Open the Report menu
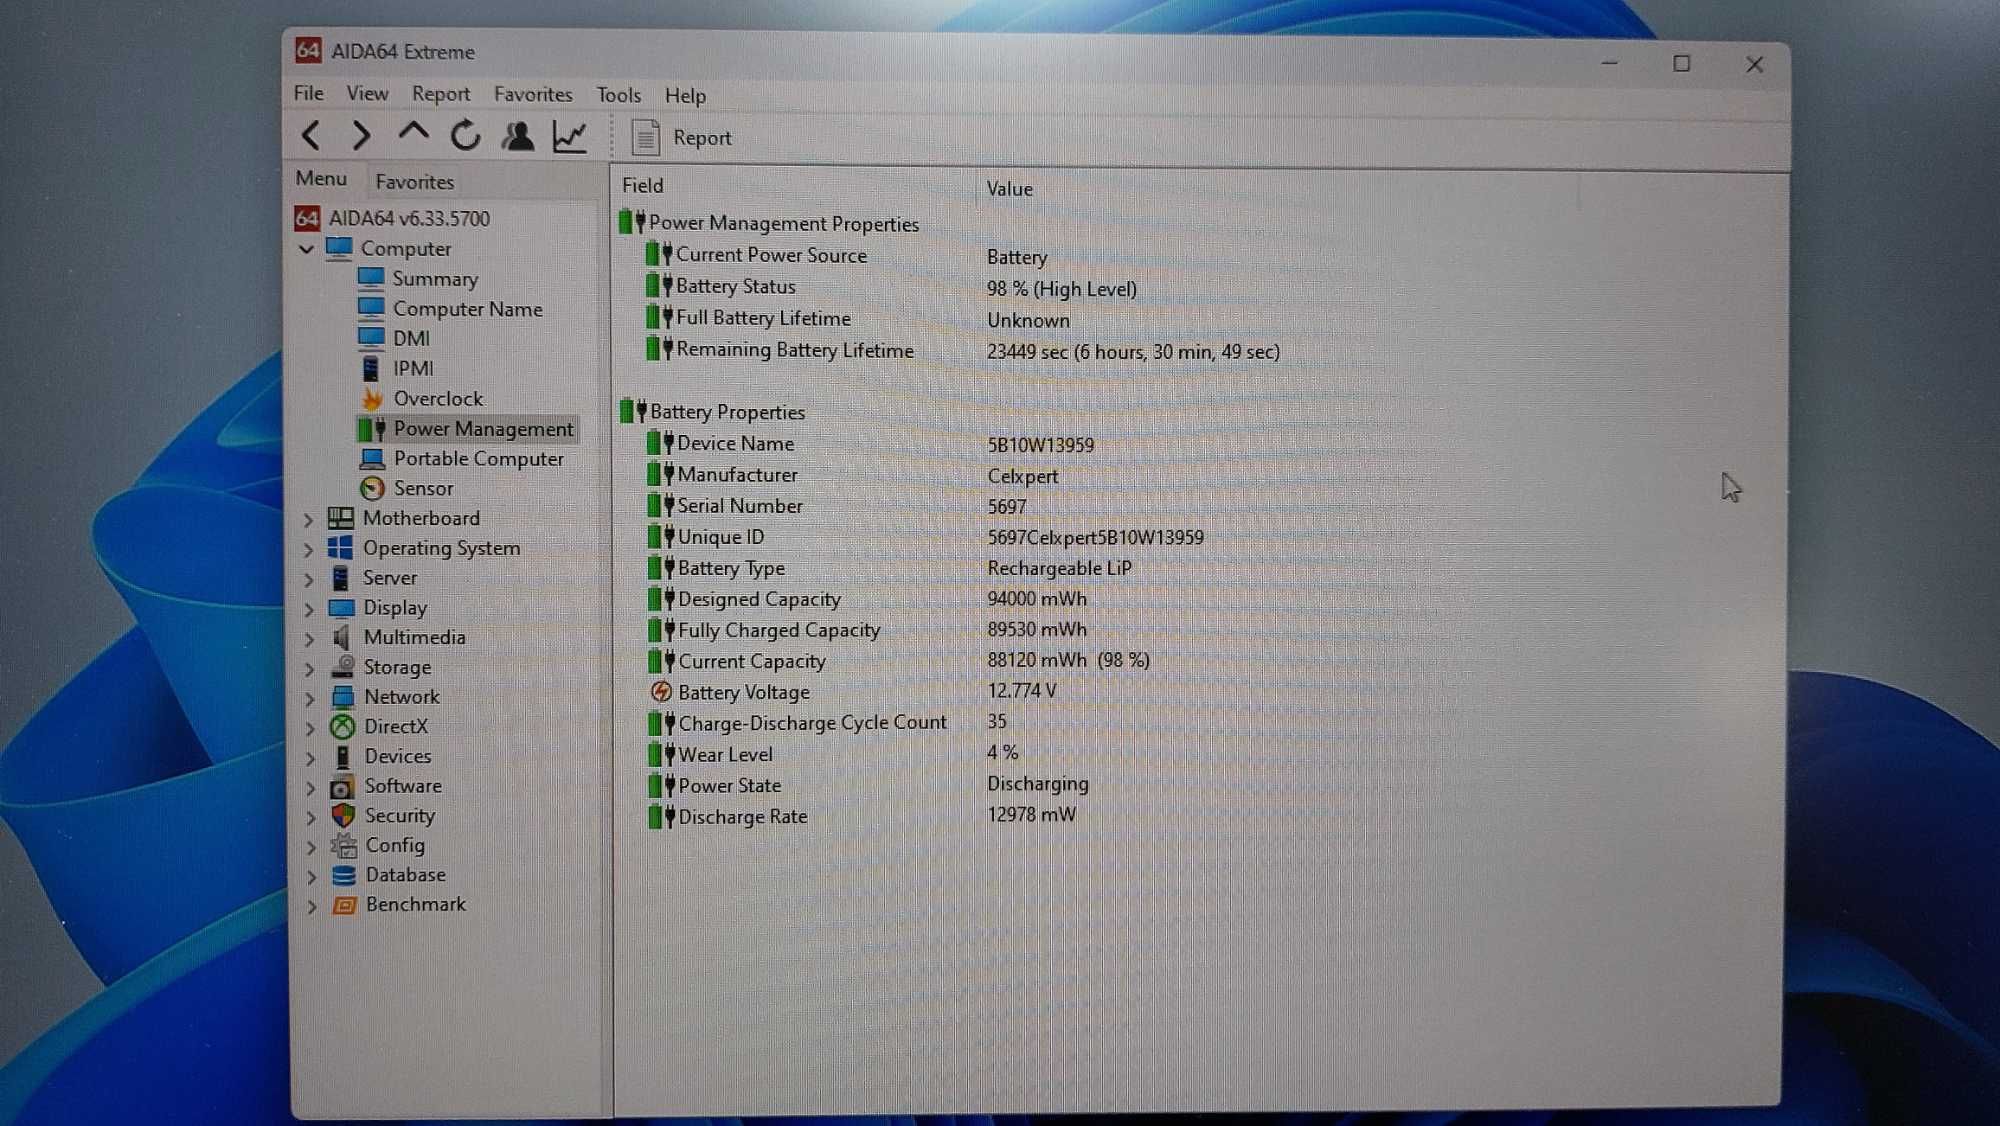The image size is (2000, 1126). tap(441, 94)
